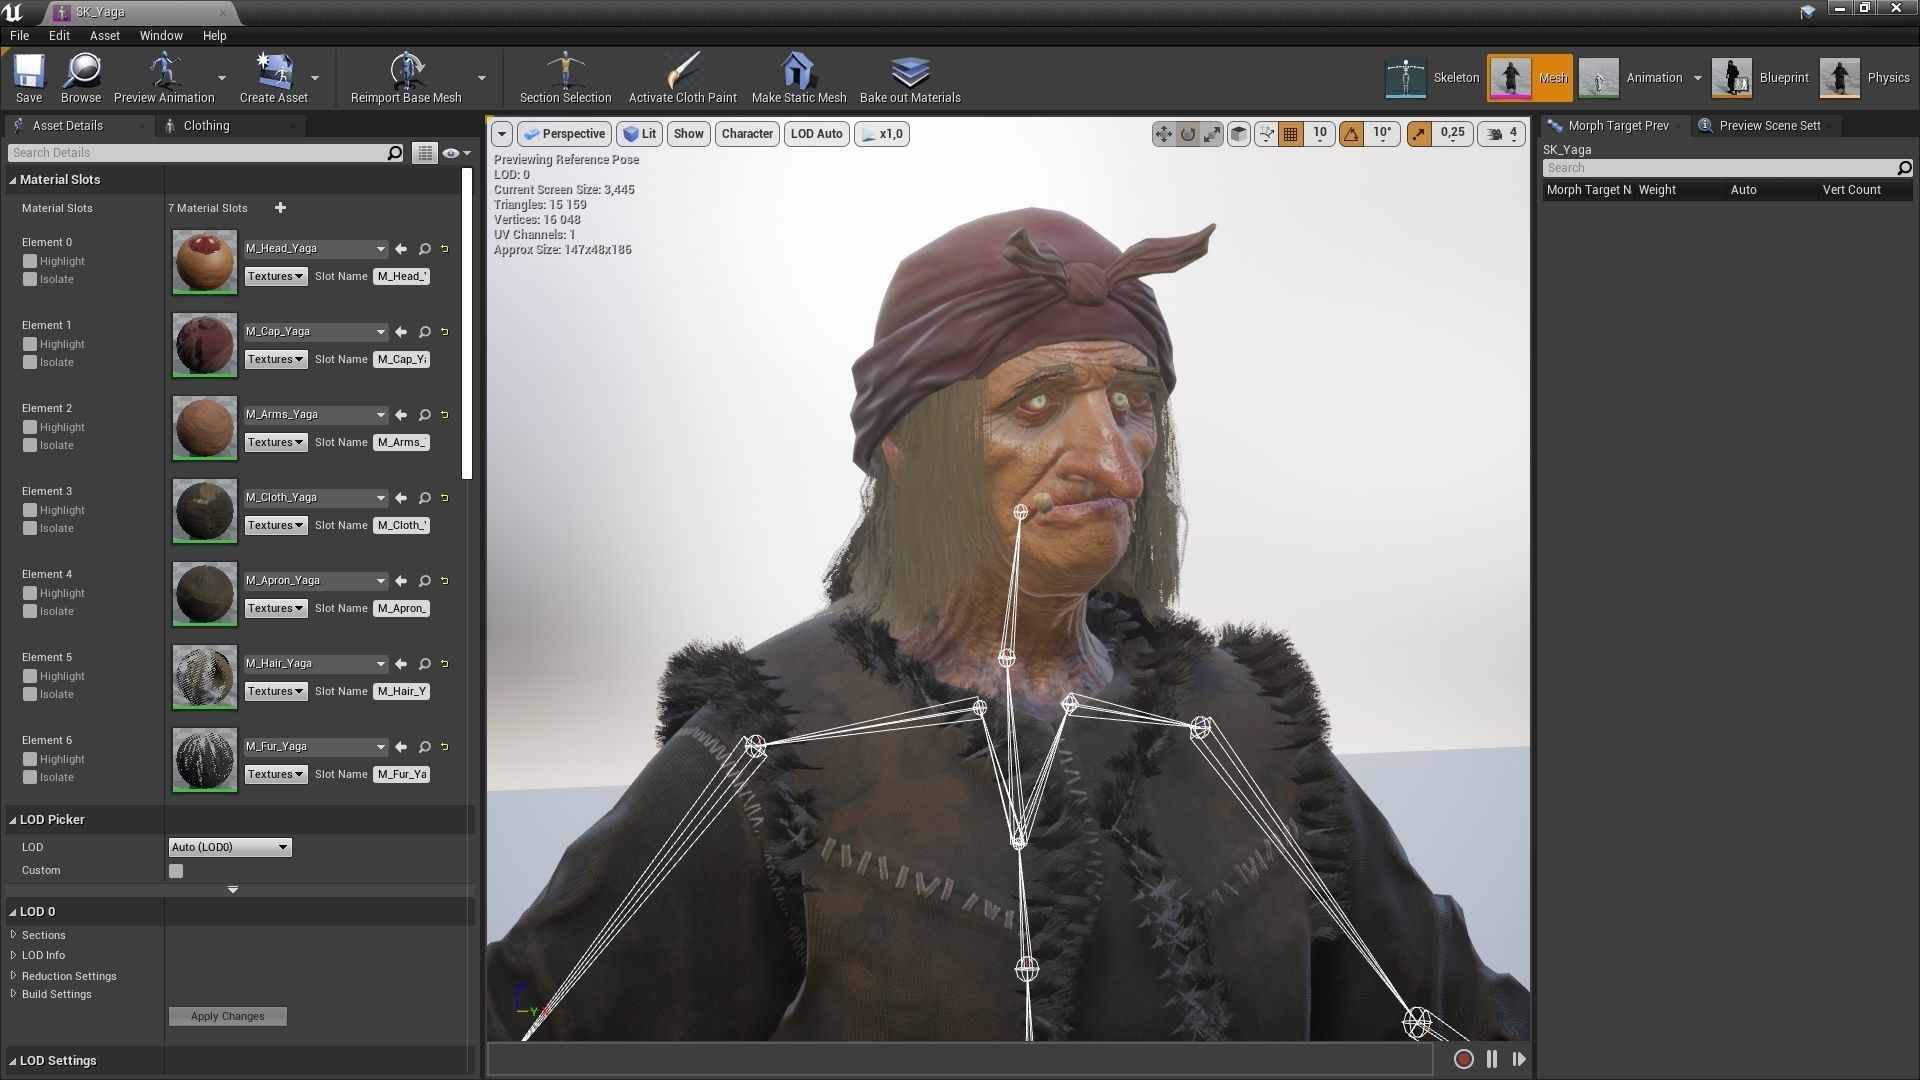Expand LOD Info section
The height and width of the screenshot is (1080, 1920).
coord(14,955)
